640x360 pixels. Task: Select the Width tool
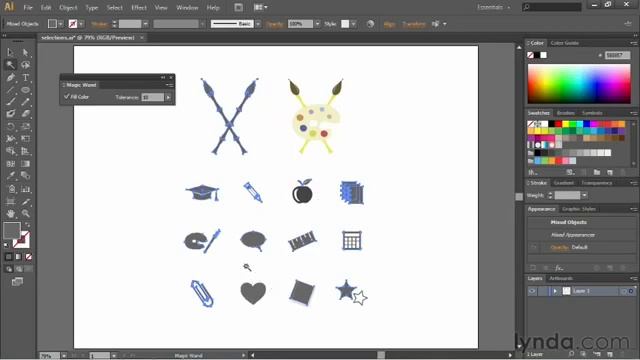coord(11,139)
